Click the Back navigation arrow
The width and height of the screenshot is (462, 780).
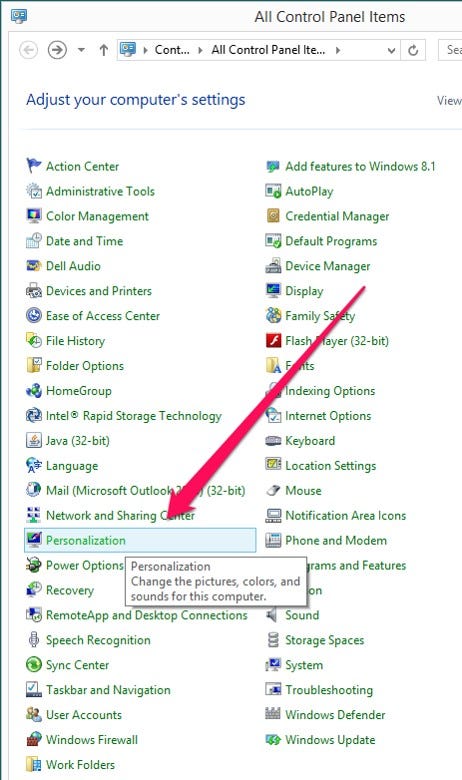[28, 50]
